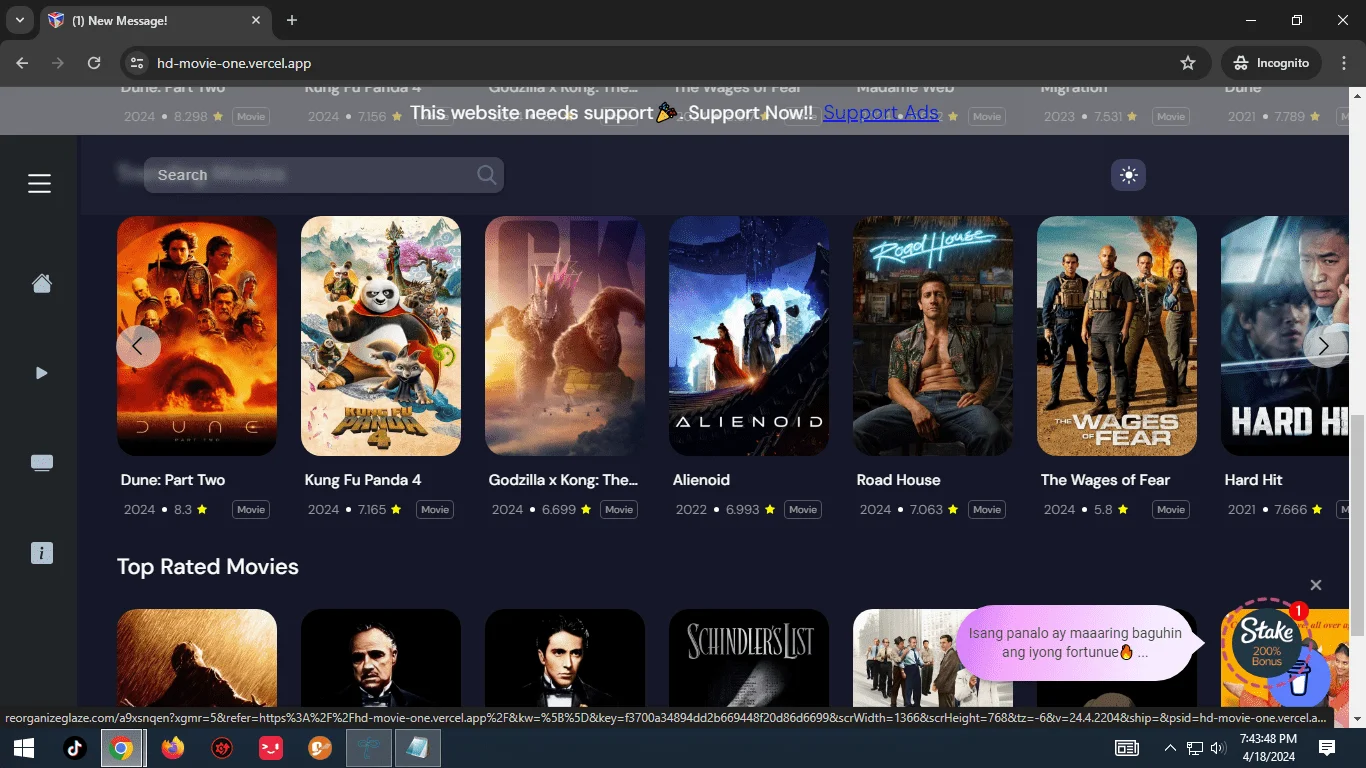Slide carousel to next movies
The width and height of the screenshot is (1366, 768).
(1324, 346)
